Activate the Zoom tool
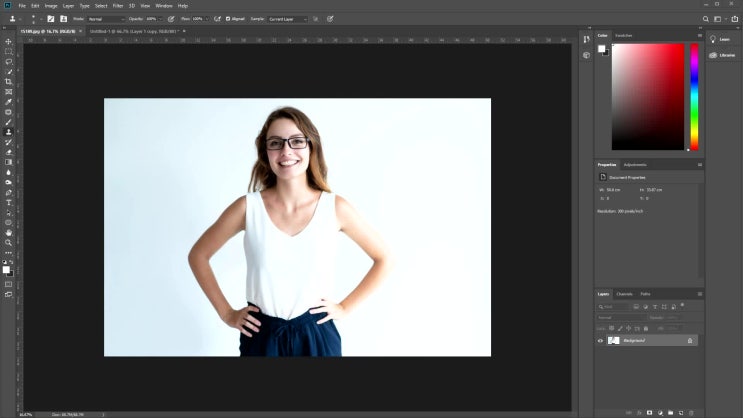743x418 pixels. pos(9,243)
